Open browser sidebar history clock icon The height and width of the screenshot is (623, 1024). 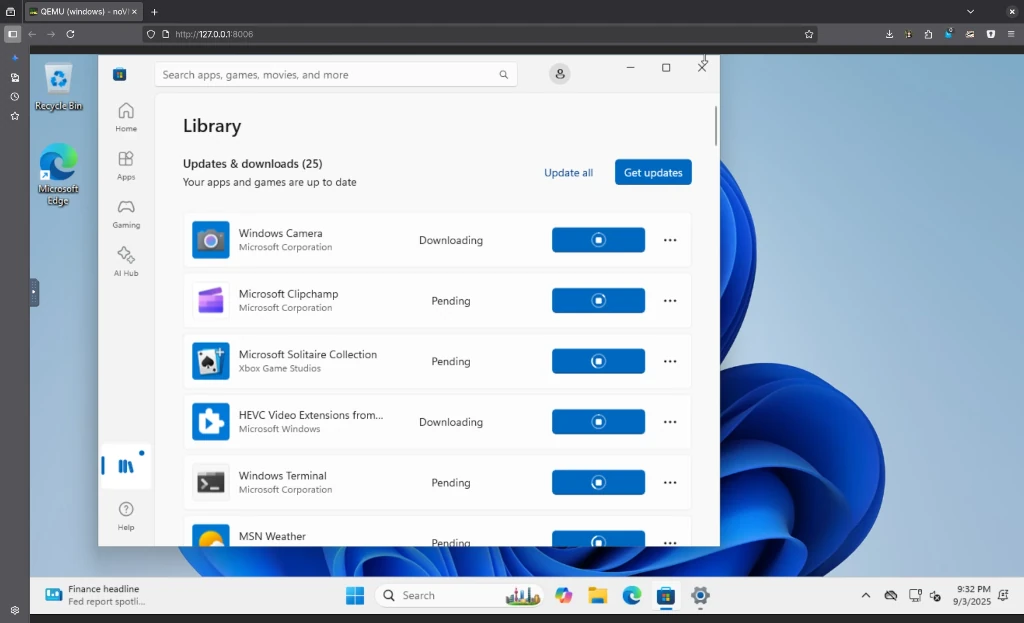point(14,97)
